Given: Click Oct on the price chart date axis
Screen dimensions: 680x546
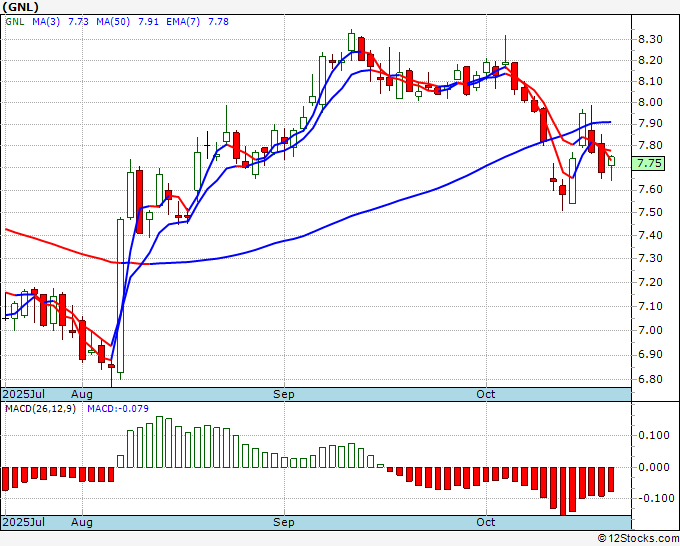Looking at the screenshot, I should (x=486, y=394).
